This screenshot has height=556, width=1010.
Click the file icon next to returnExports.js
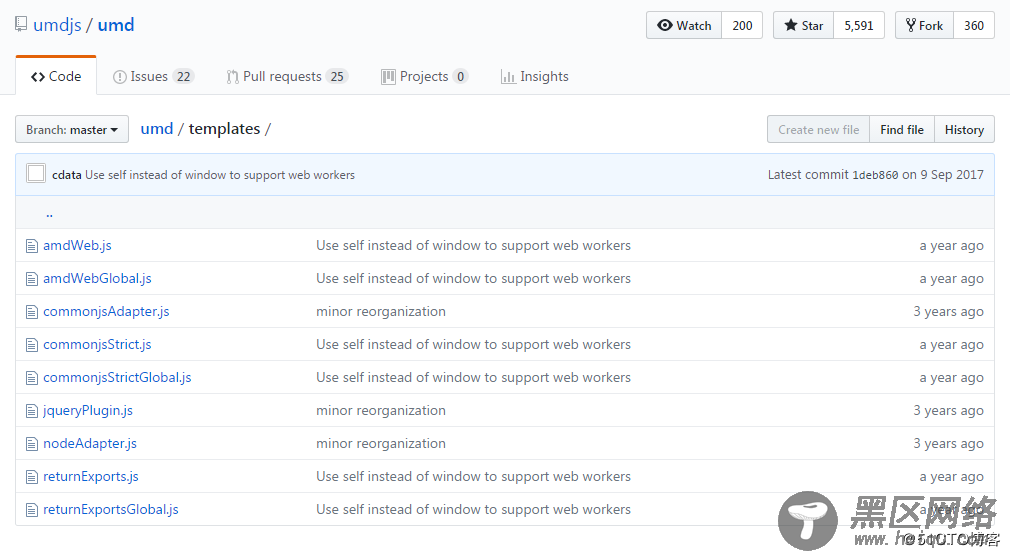tap(32, 477)
